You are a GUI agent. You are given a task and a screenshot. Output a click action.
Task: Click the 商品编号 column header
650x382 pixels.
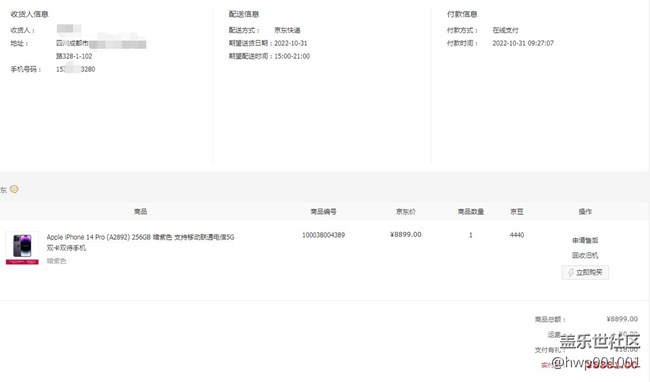[323, 212]
